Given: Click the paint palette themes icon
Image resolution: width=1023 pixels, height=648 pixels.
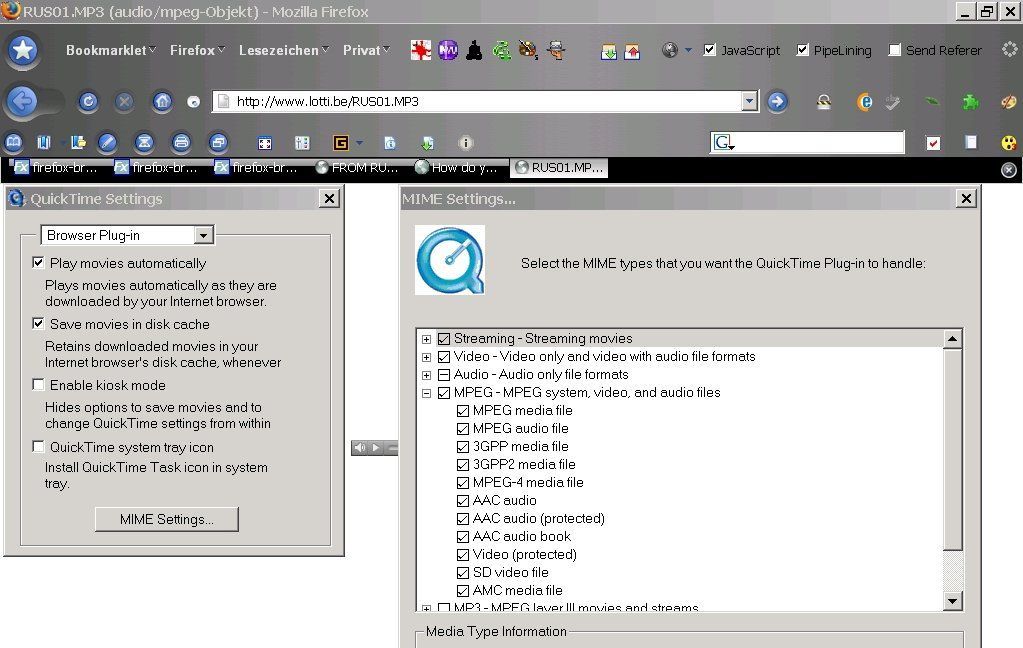Looking at the screenshot, I should (x=1008, y=102).
